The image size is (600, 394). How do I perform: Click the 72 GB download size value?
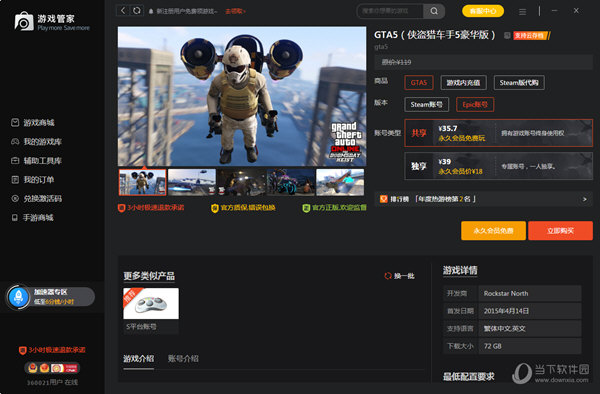[492, 346]
